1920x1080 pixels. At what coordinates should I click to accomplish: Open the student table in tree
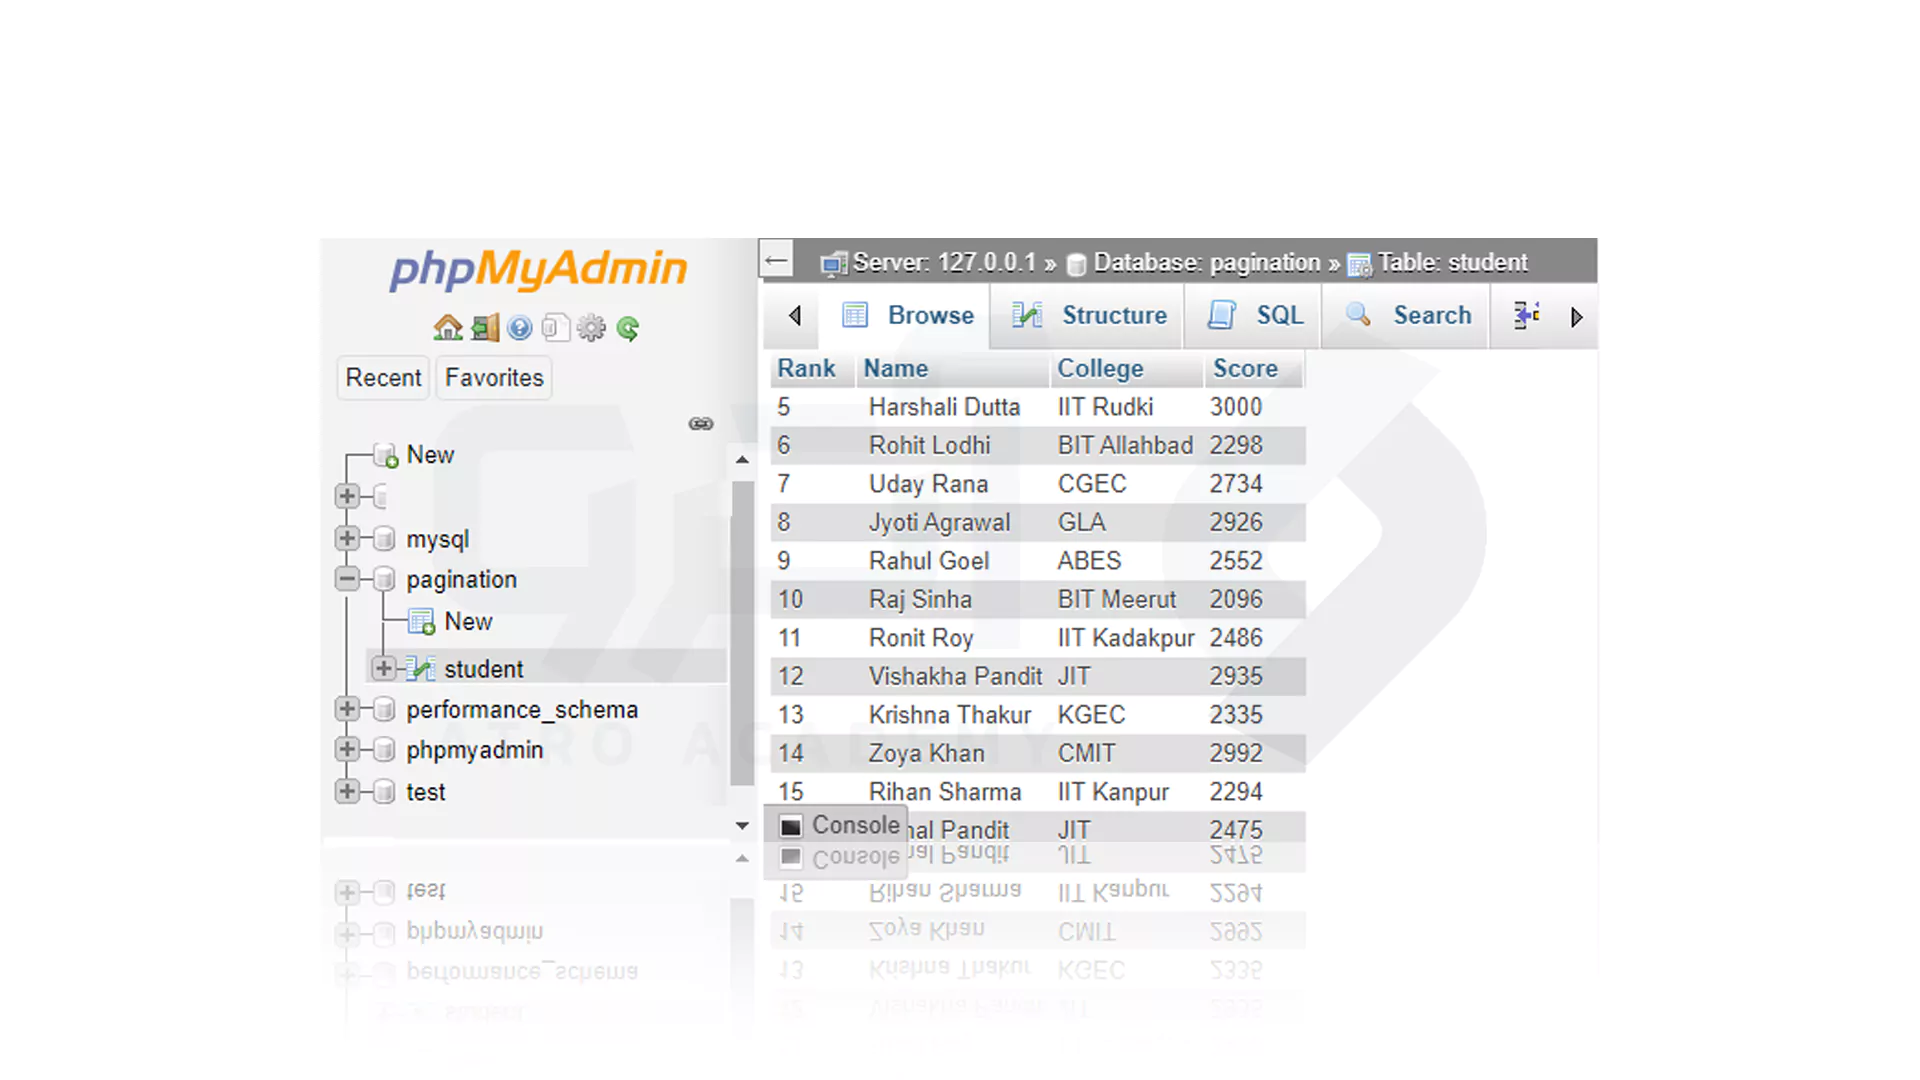483,669
